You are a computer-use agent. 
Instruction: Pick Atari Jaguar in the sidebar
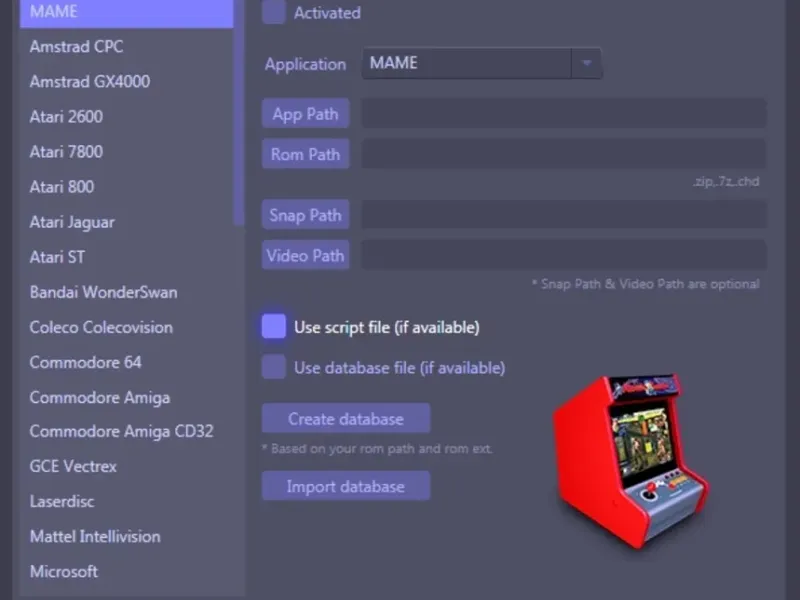click(x=72, y=222)
